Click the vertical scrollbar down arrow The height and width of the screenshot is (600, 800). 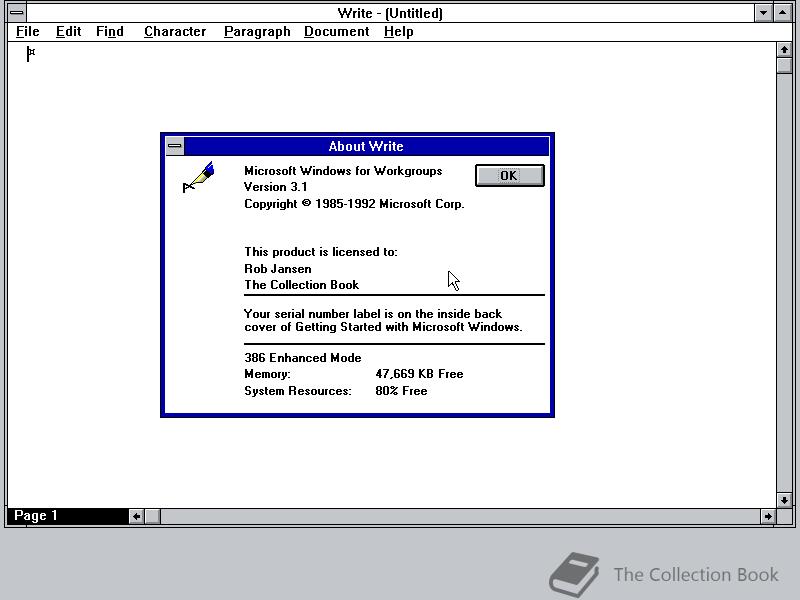pos(784,500)
